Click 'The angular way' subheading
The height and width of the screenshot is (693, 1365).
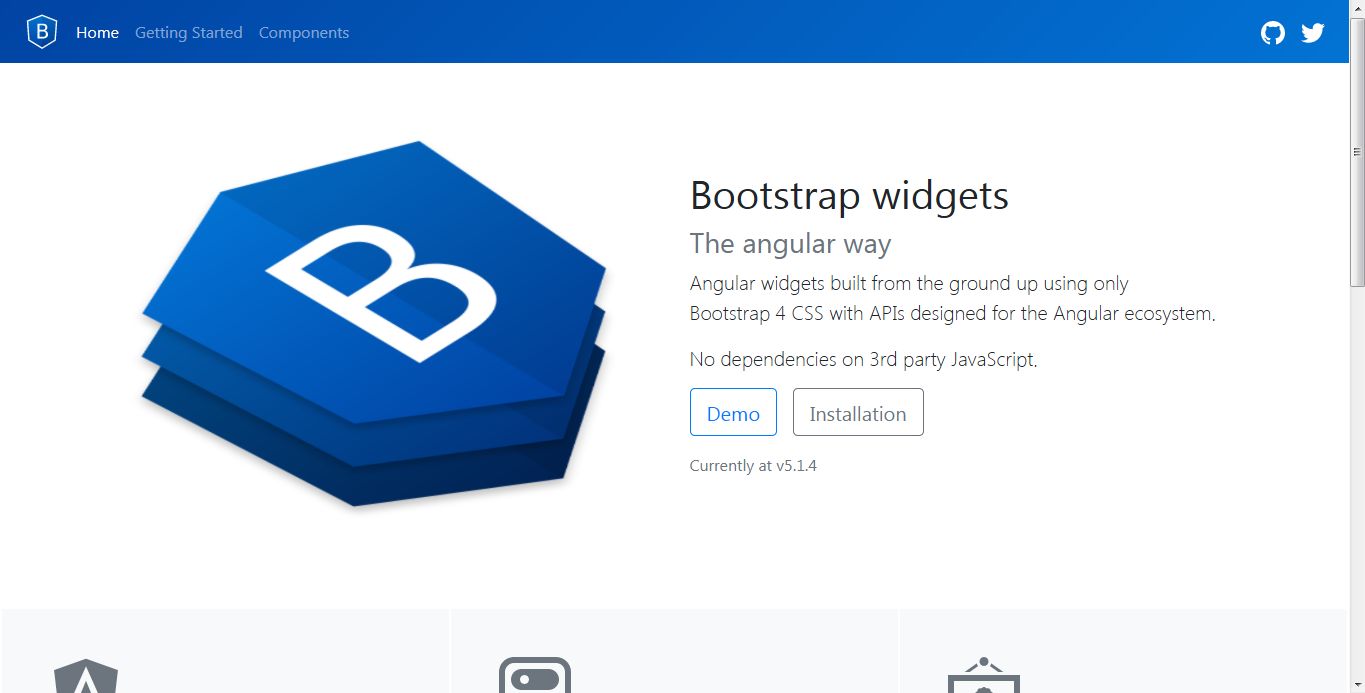[x=790, y=243]
